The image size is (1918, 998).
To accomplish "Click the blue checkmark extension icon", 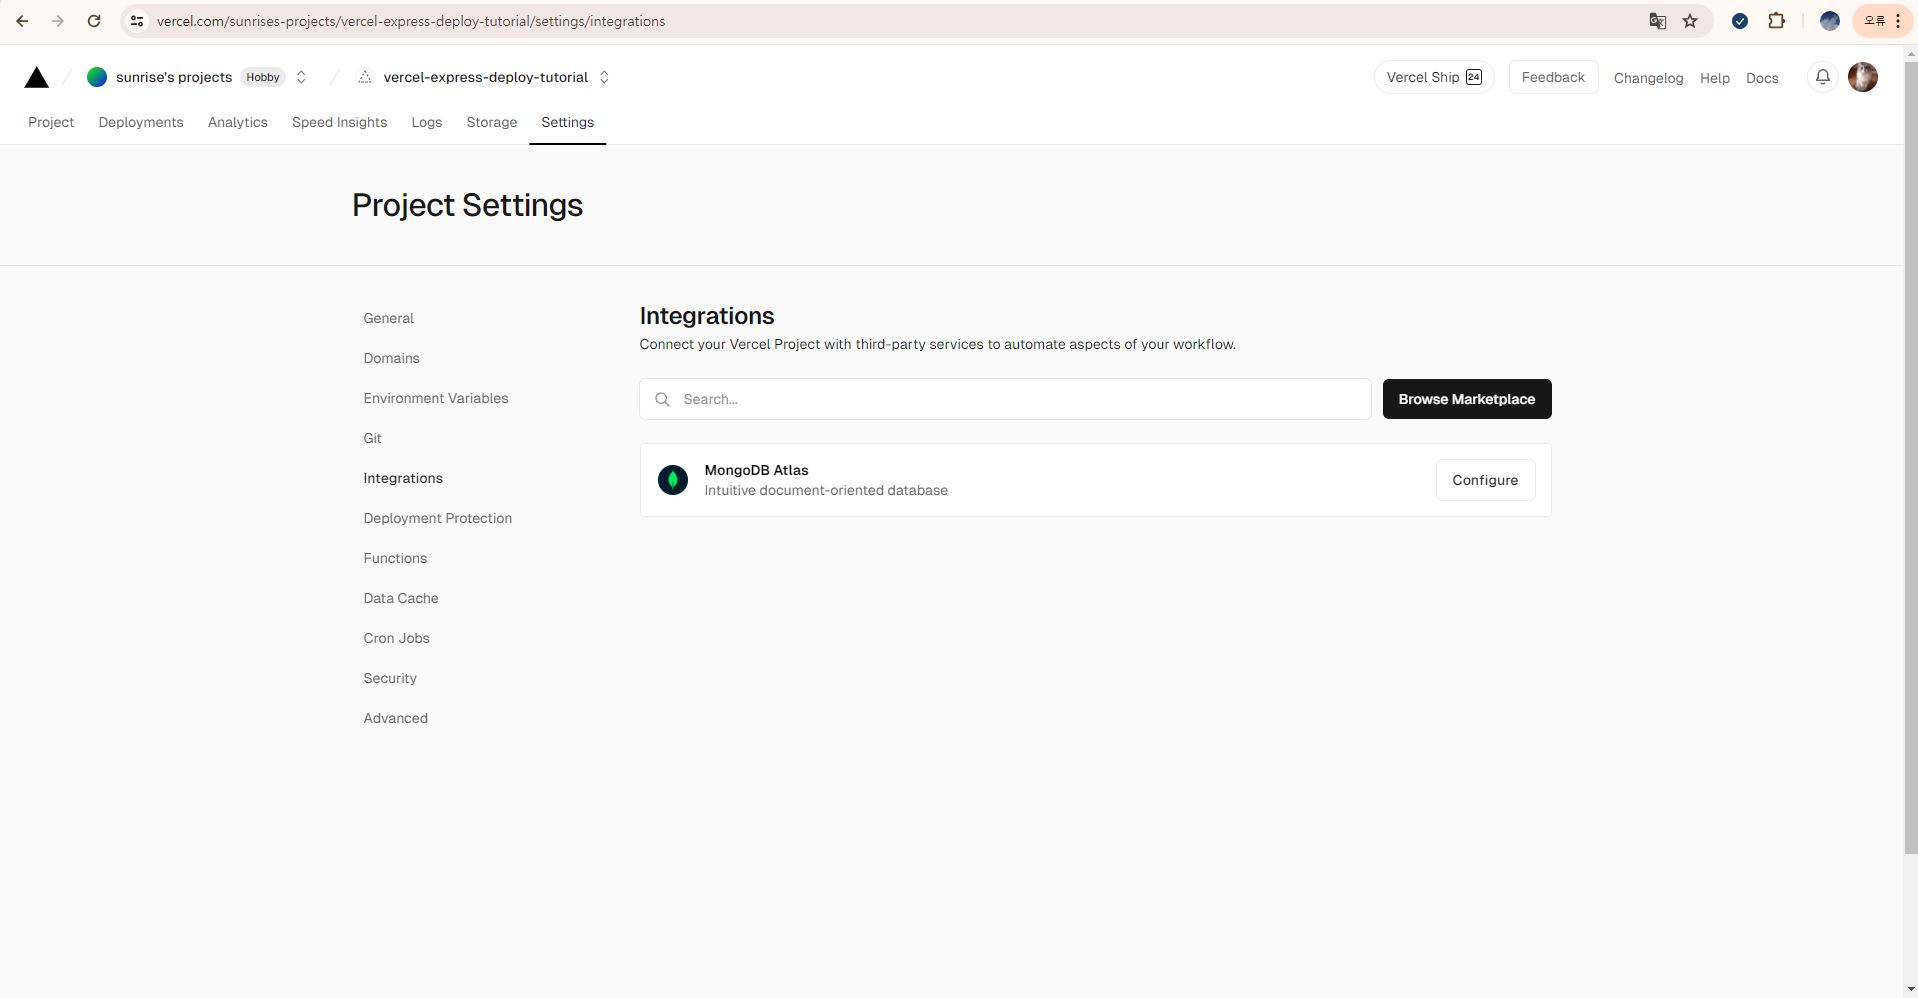I will pyautogui.click(x=1740, y=21).
